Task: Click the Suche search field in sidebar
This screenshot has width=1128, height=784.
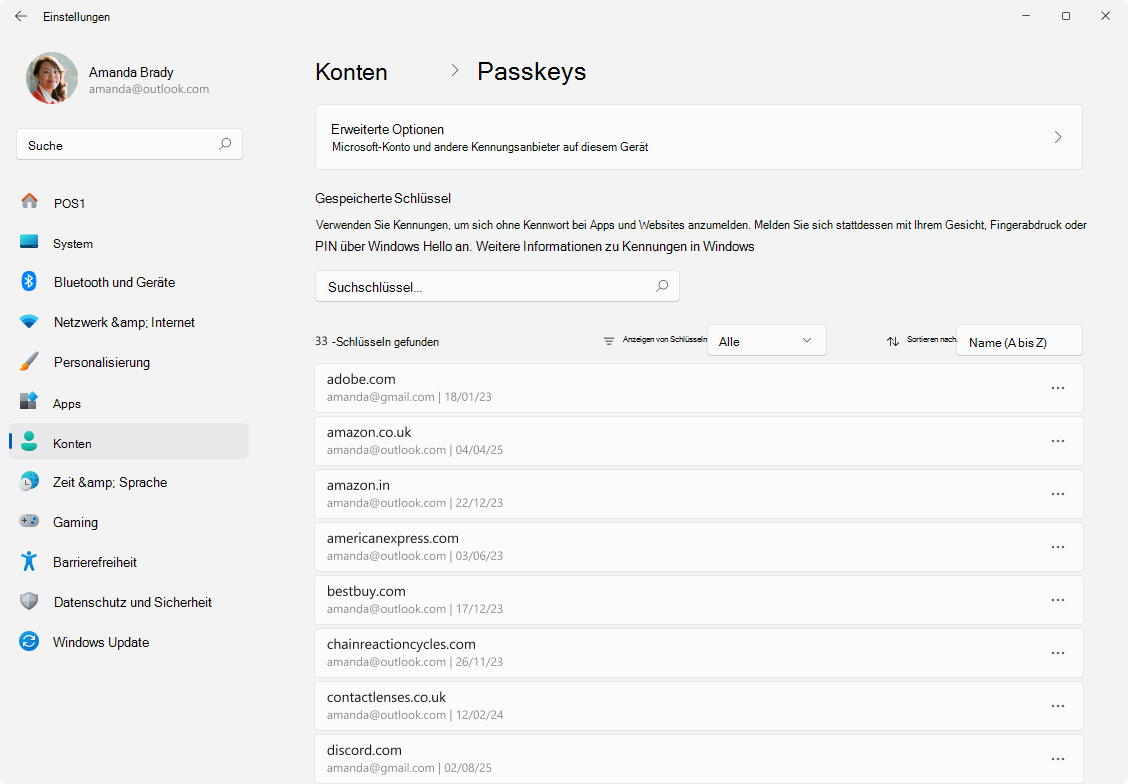Action: tap(129, 145)
